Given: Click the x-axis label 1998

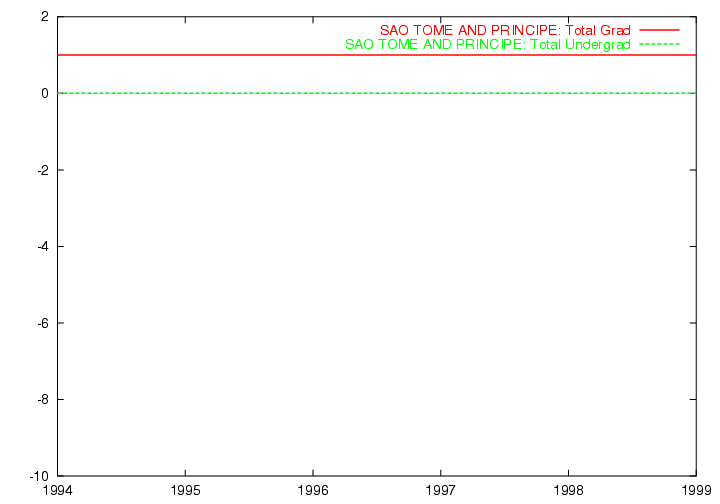Looking at the screenshot, I should 568,491.
